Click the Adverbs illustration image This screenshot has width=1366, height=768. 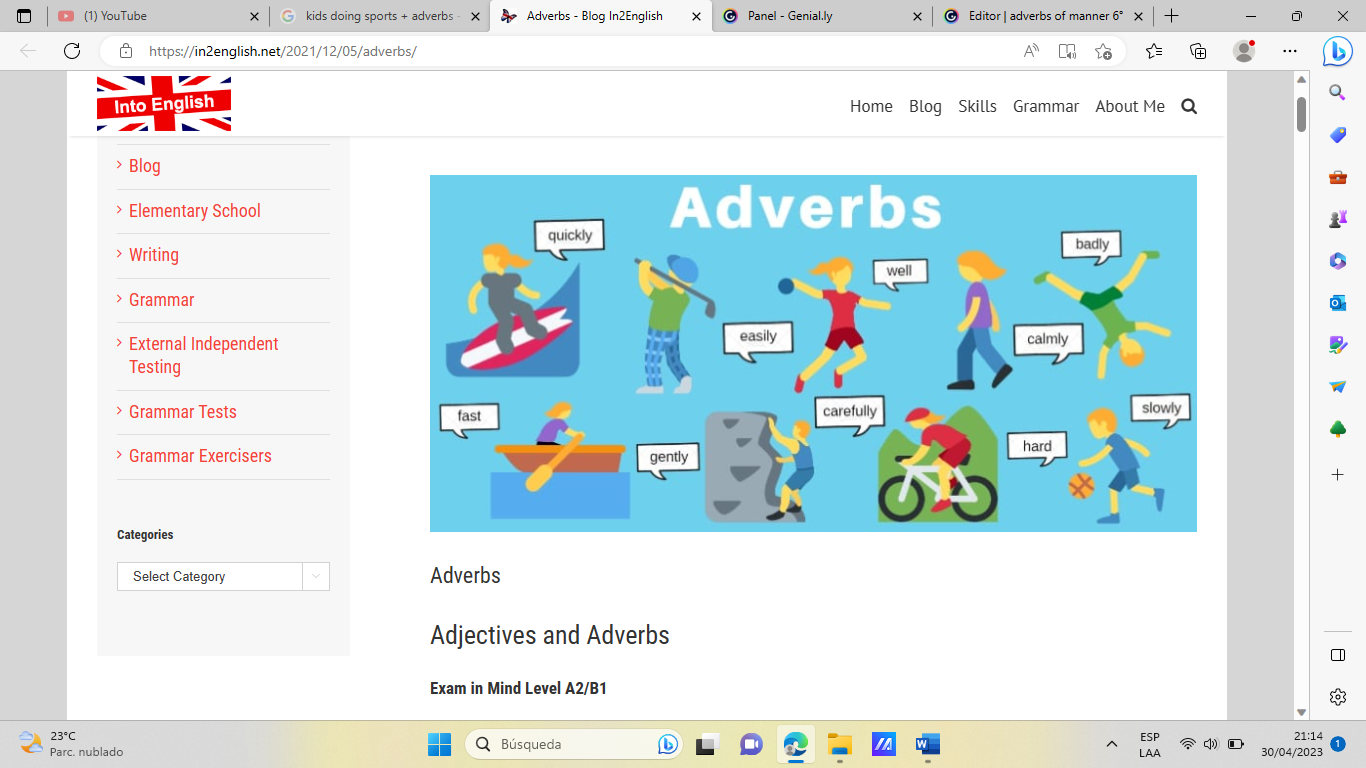point(813,353)
